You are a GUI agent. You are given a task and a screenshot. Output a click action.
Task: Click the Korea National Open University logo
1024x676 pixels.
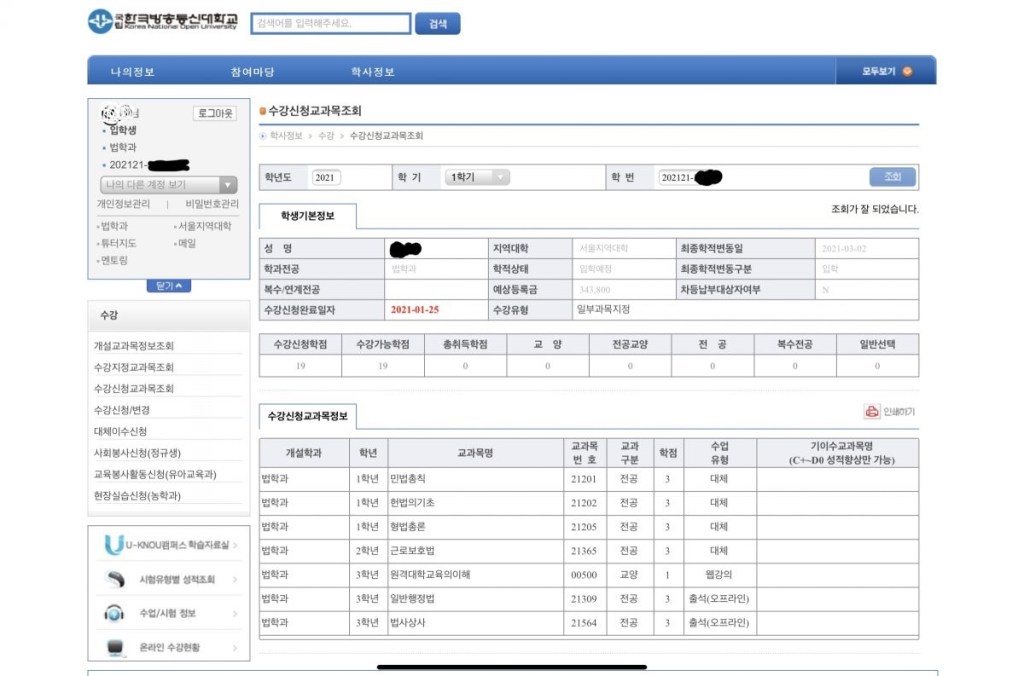163,21
